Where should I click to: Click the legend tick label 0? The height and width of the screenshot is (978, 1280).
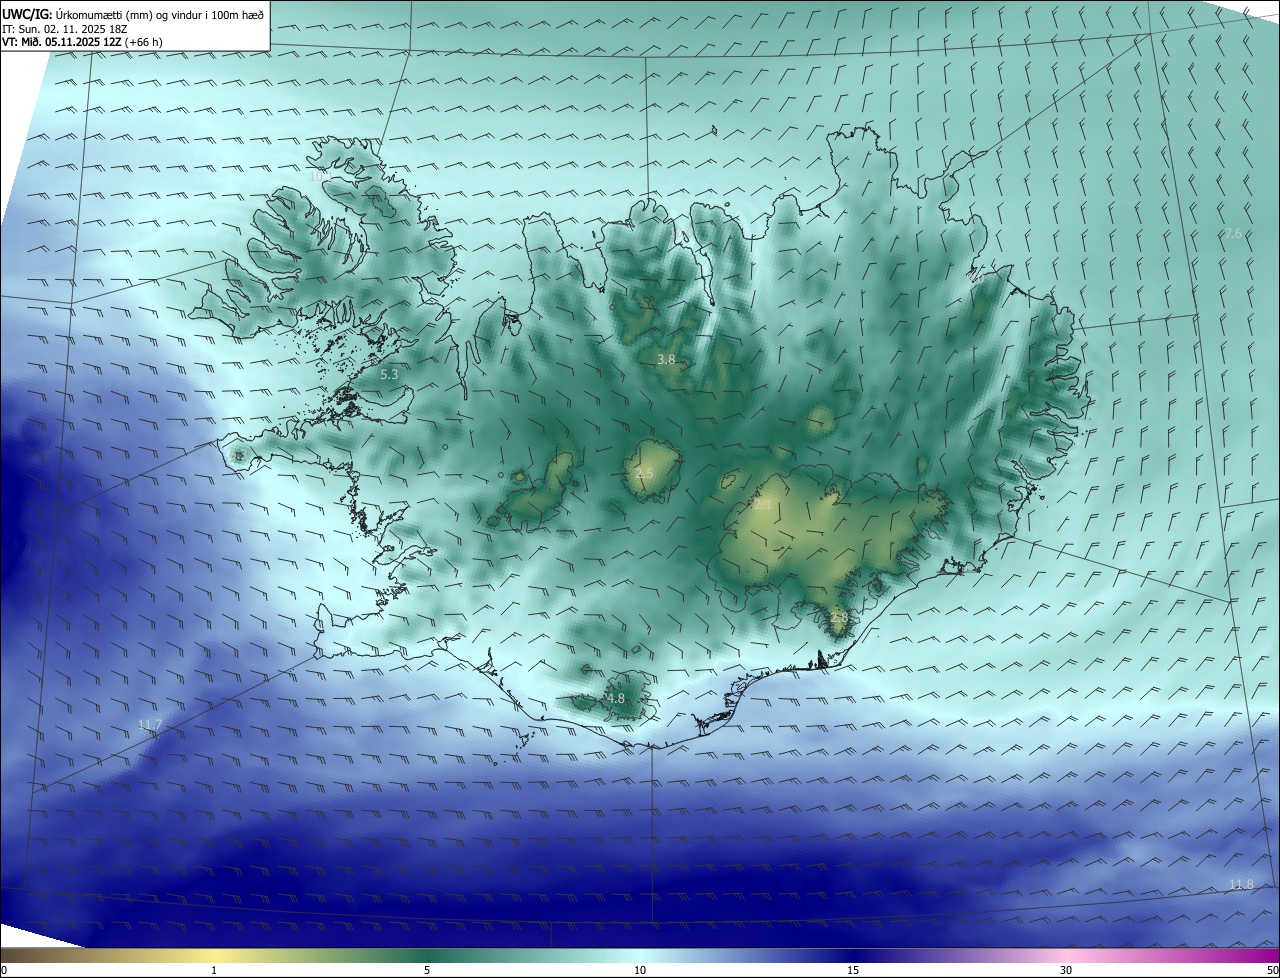point(4,971)
